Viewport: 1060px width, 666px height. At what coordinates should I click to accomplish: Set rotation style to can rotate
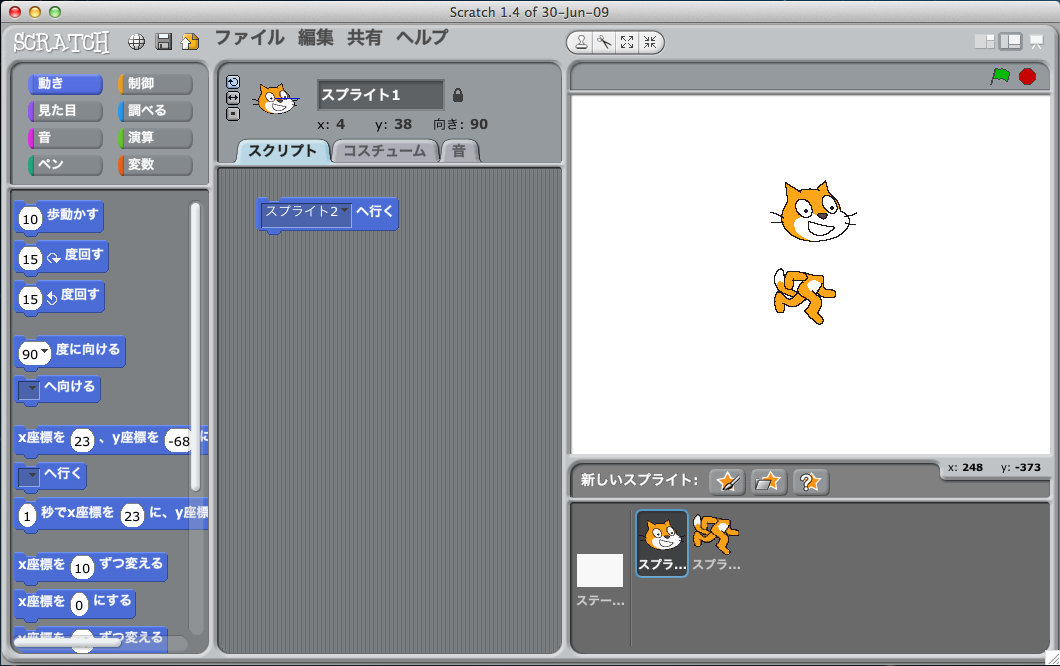[x=233, y=82]
